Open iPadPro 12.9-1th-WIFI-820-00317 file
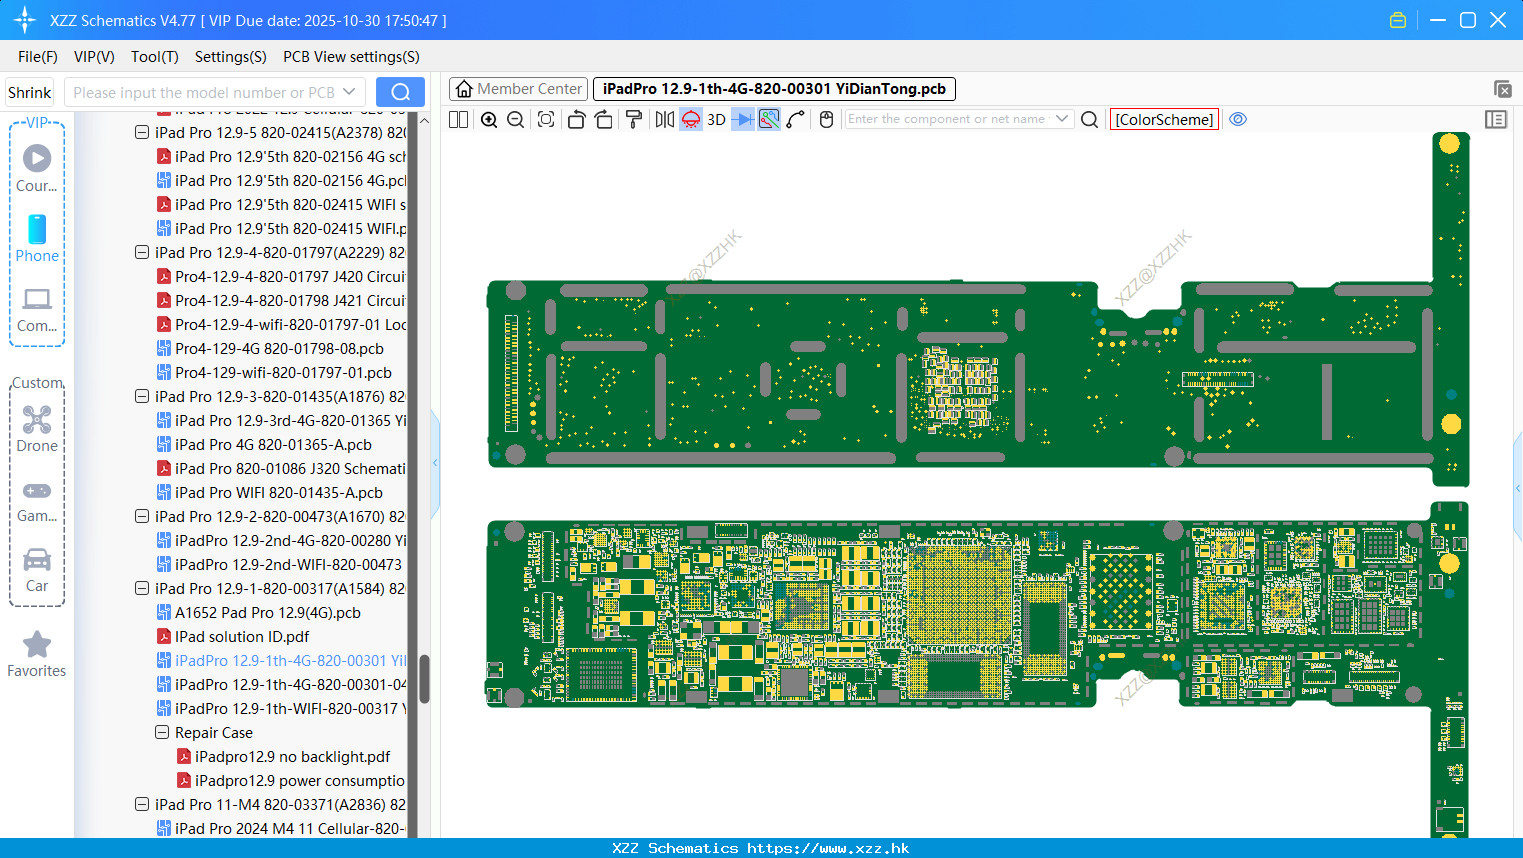 point(281,708)
